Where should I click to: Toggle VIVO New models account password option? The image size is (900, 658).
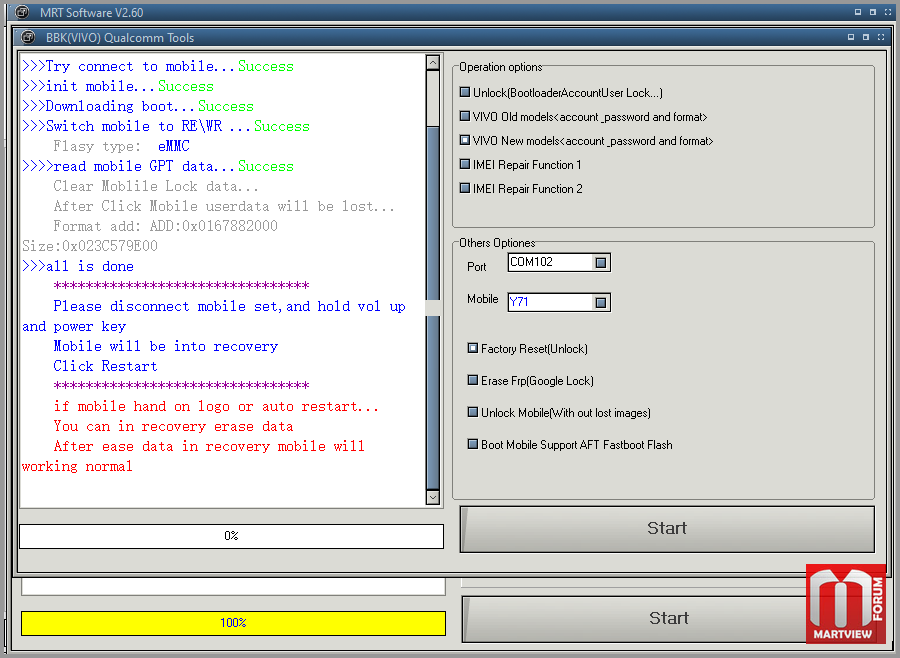[465, 141]
